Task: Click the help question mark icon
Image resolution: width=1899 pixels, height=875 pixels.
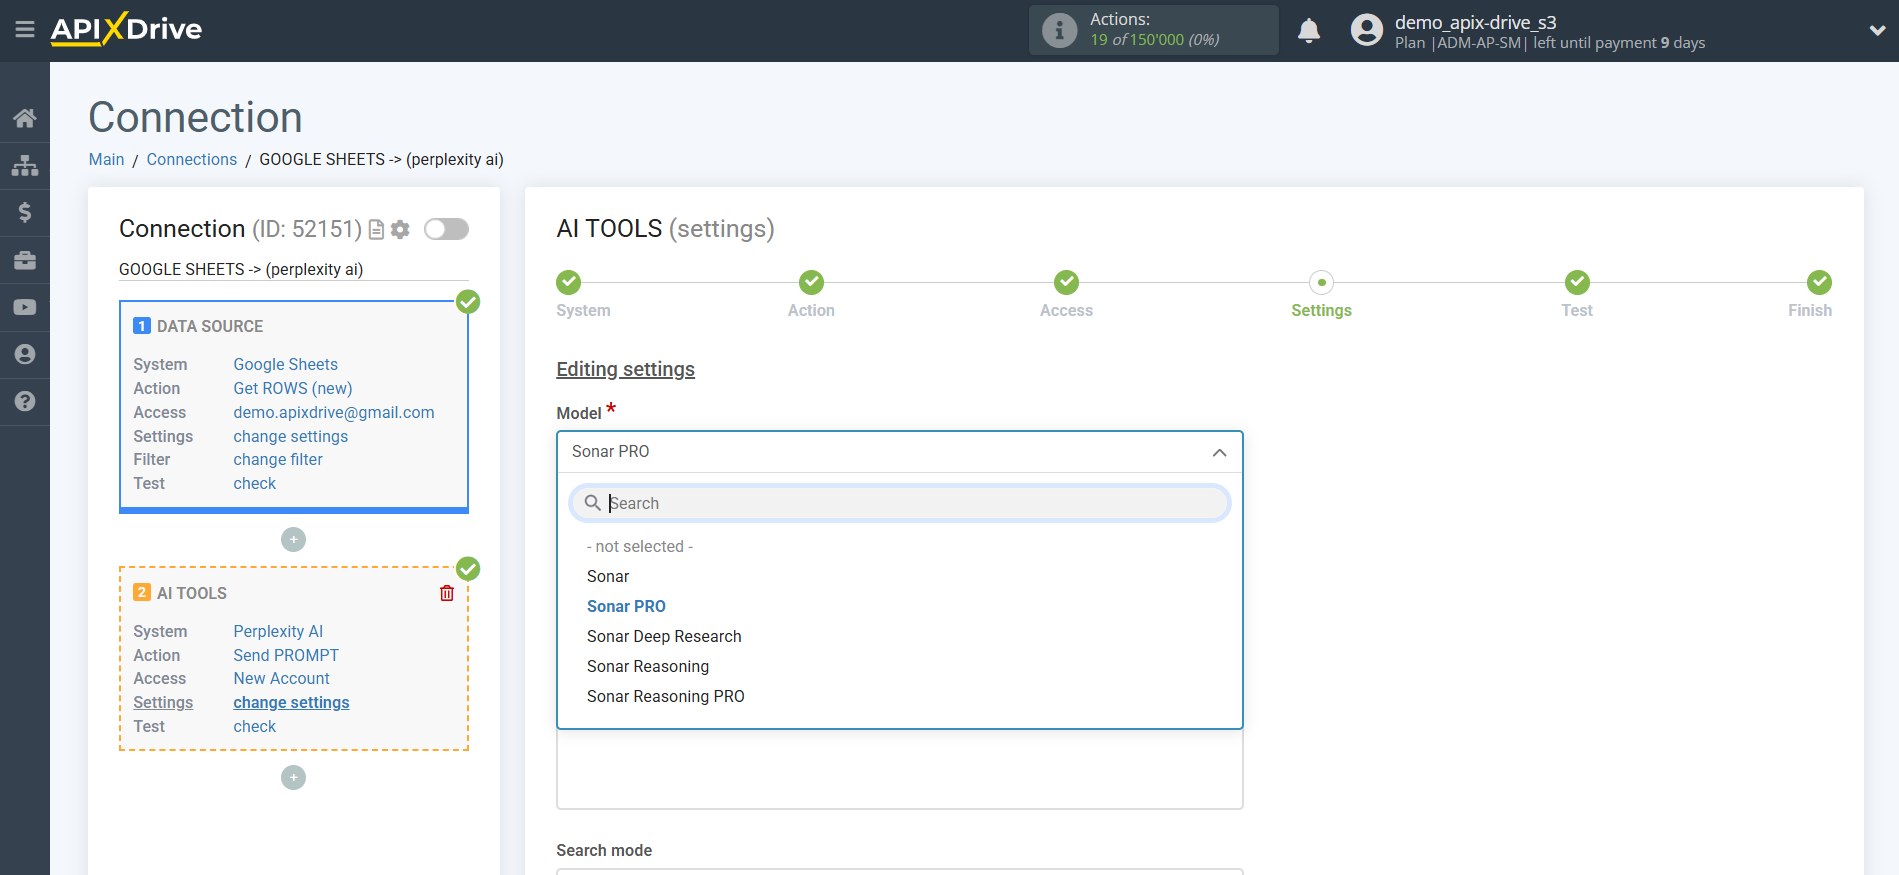Action: (25, 401)
